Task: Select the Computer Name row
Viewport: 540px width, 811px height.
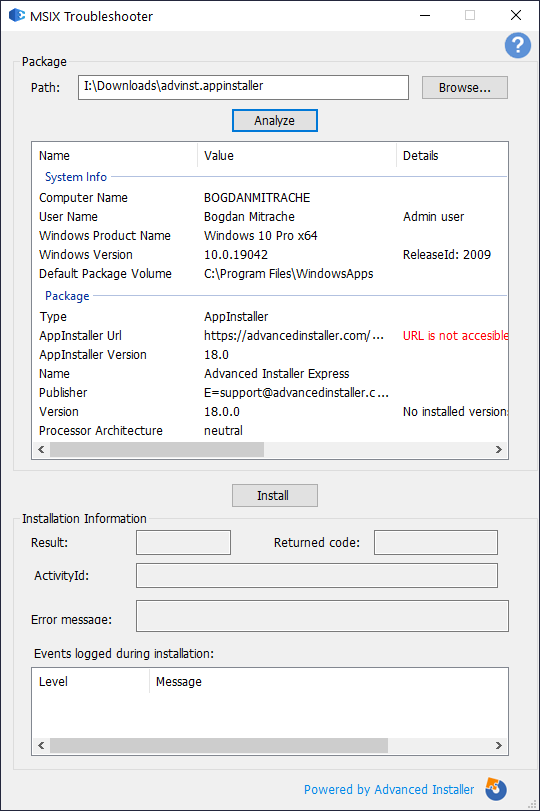Action: pyautogui.click(x=270, y=198)
